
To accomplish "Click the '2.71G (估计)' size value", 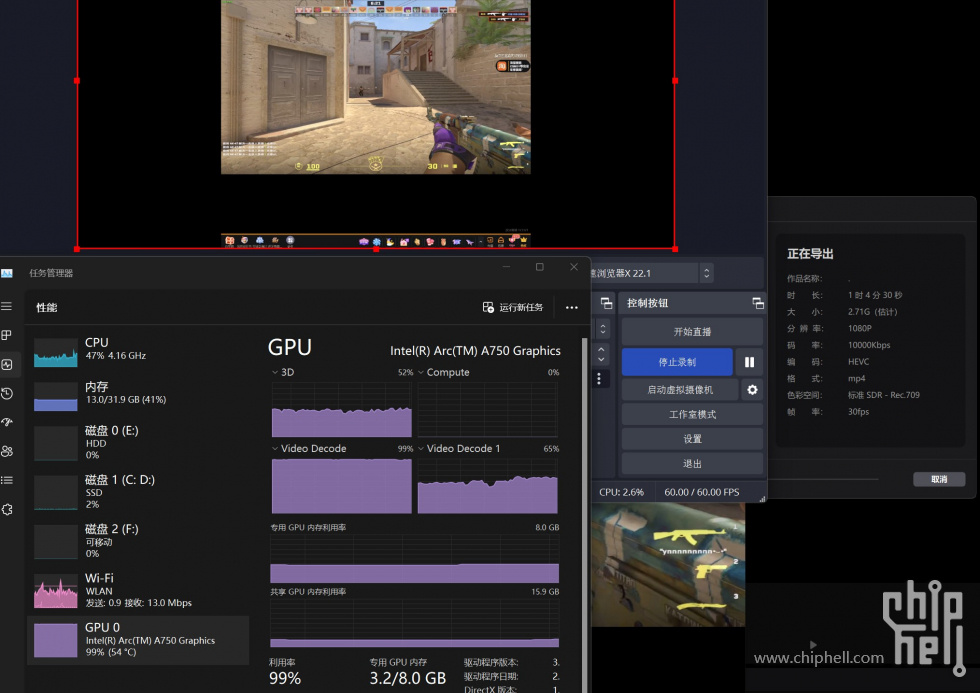I will 872,312.
